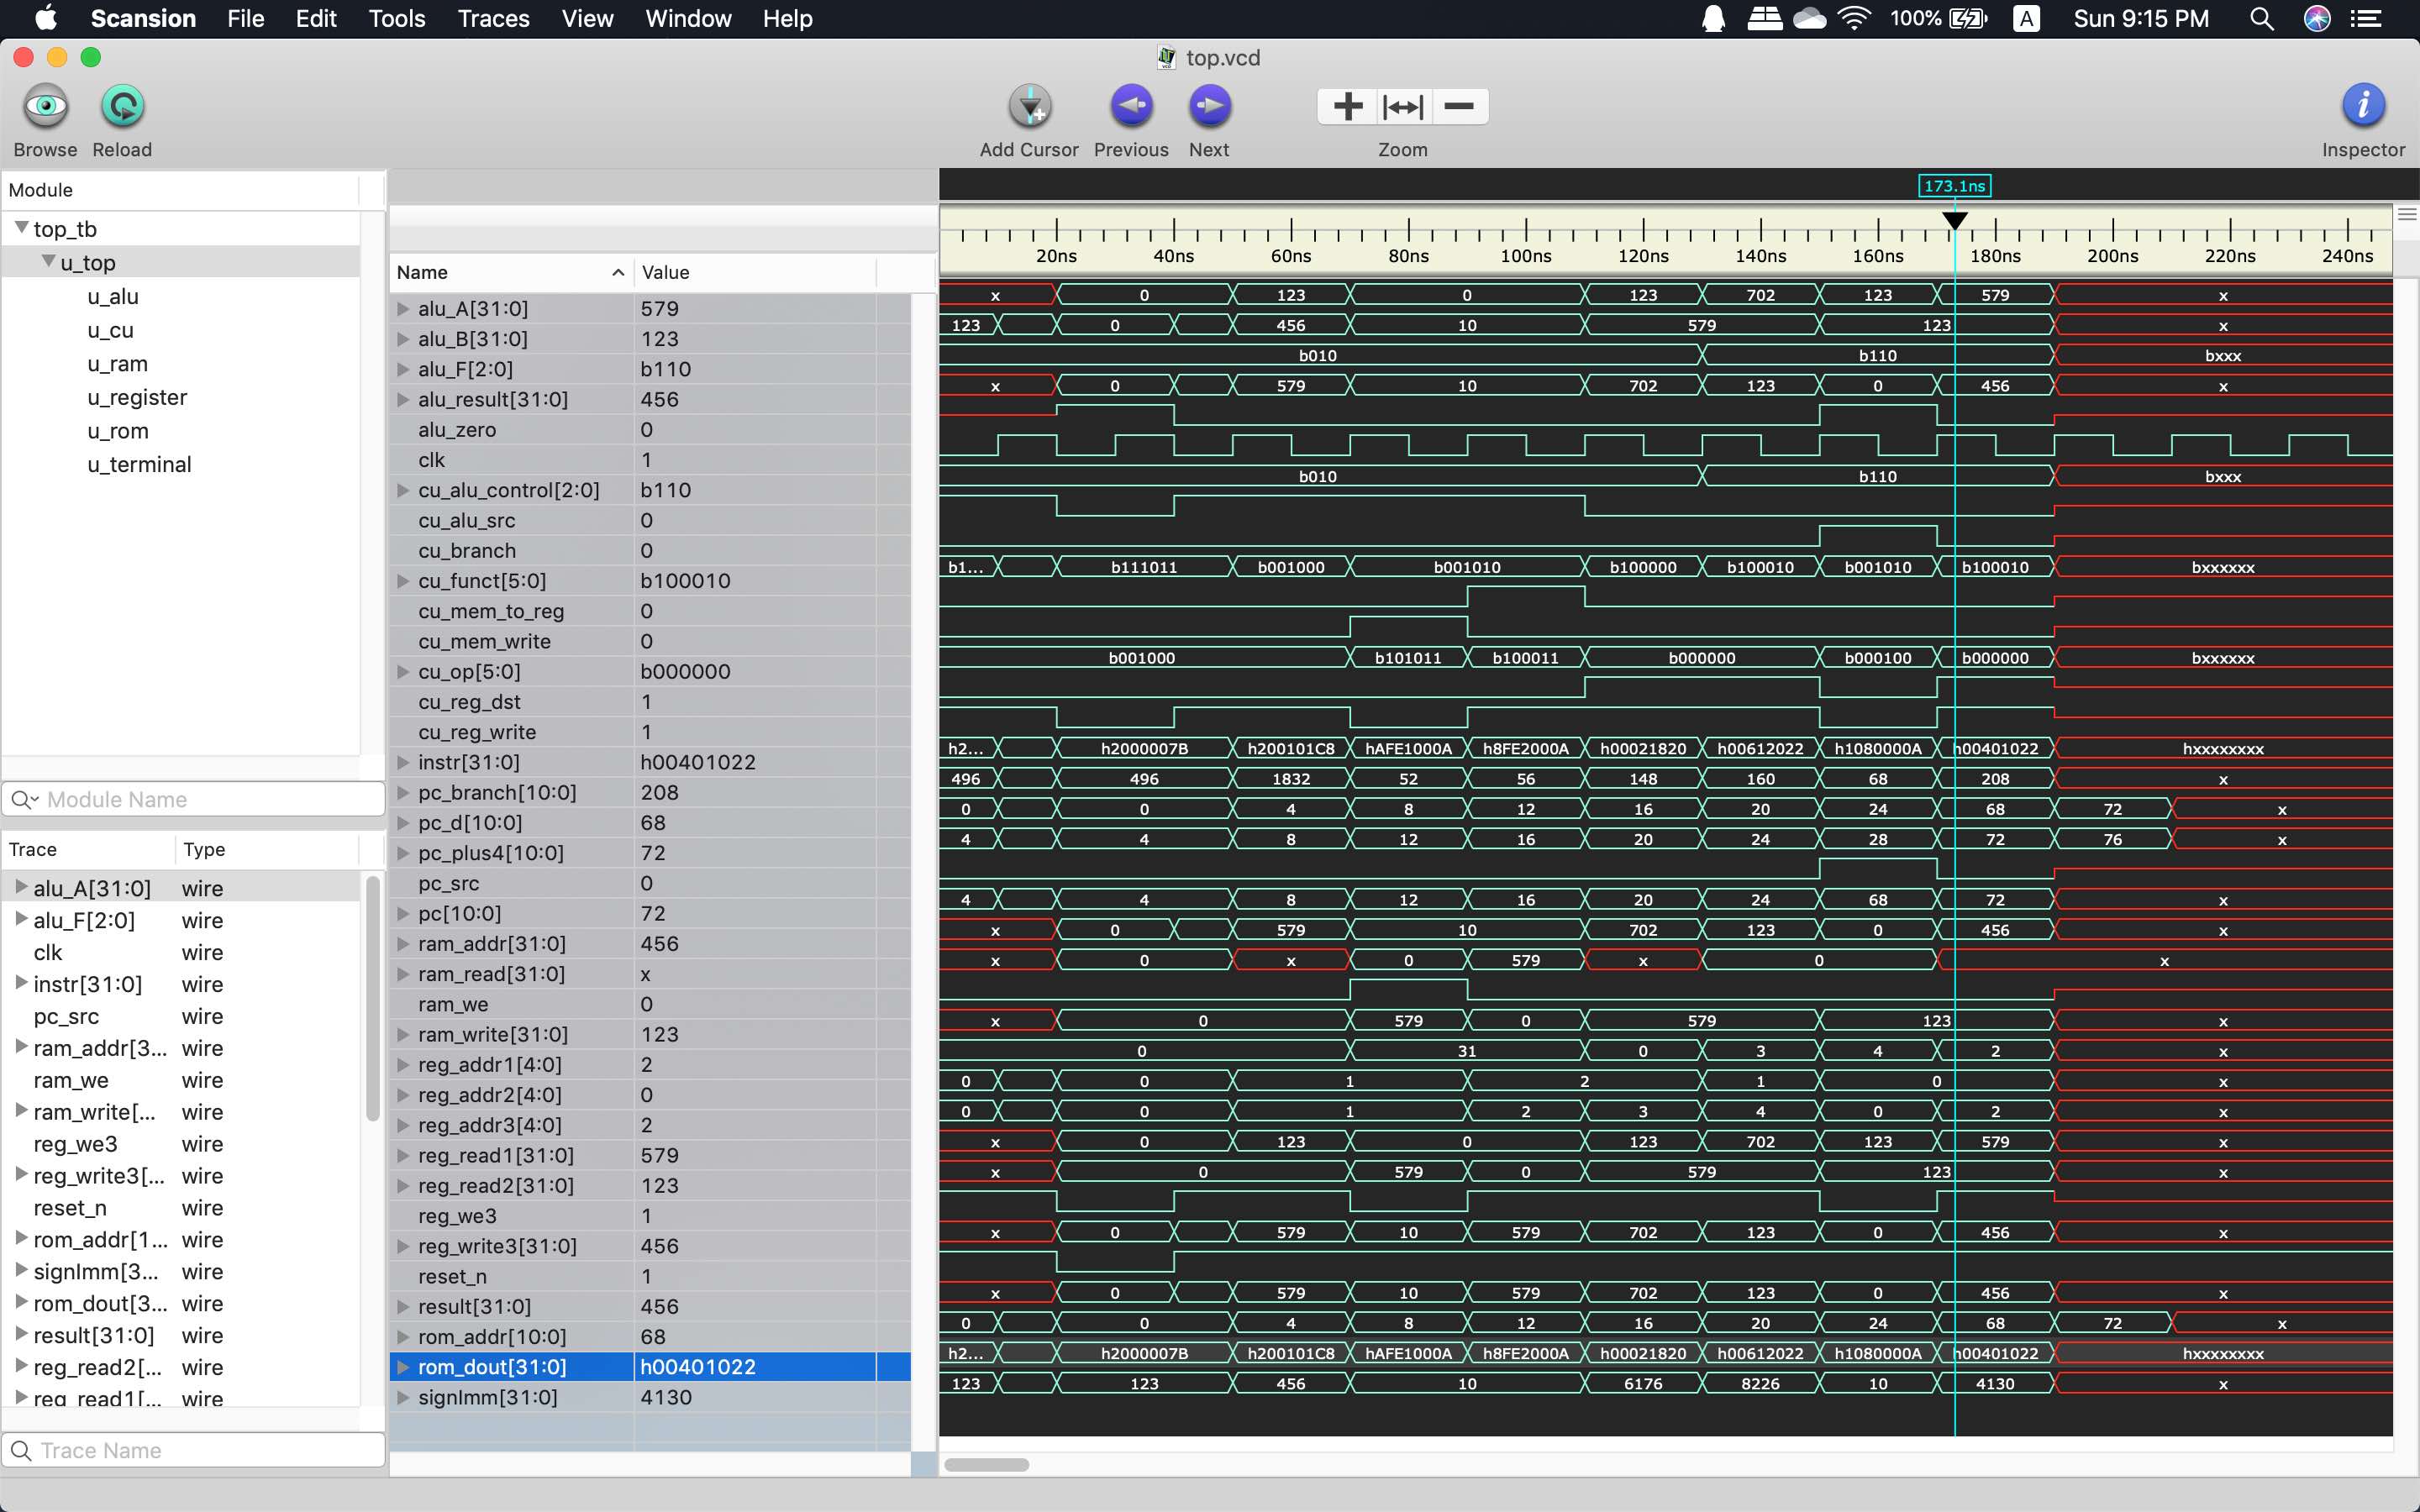The height and width of the screenshot is (1512, 2420).
Task: Click the 173.1ns cursor marker
Action: coord(1954,186)
